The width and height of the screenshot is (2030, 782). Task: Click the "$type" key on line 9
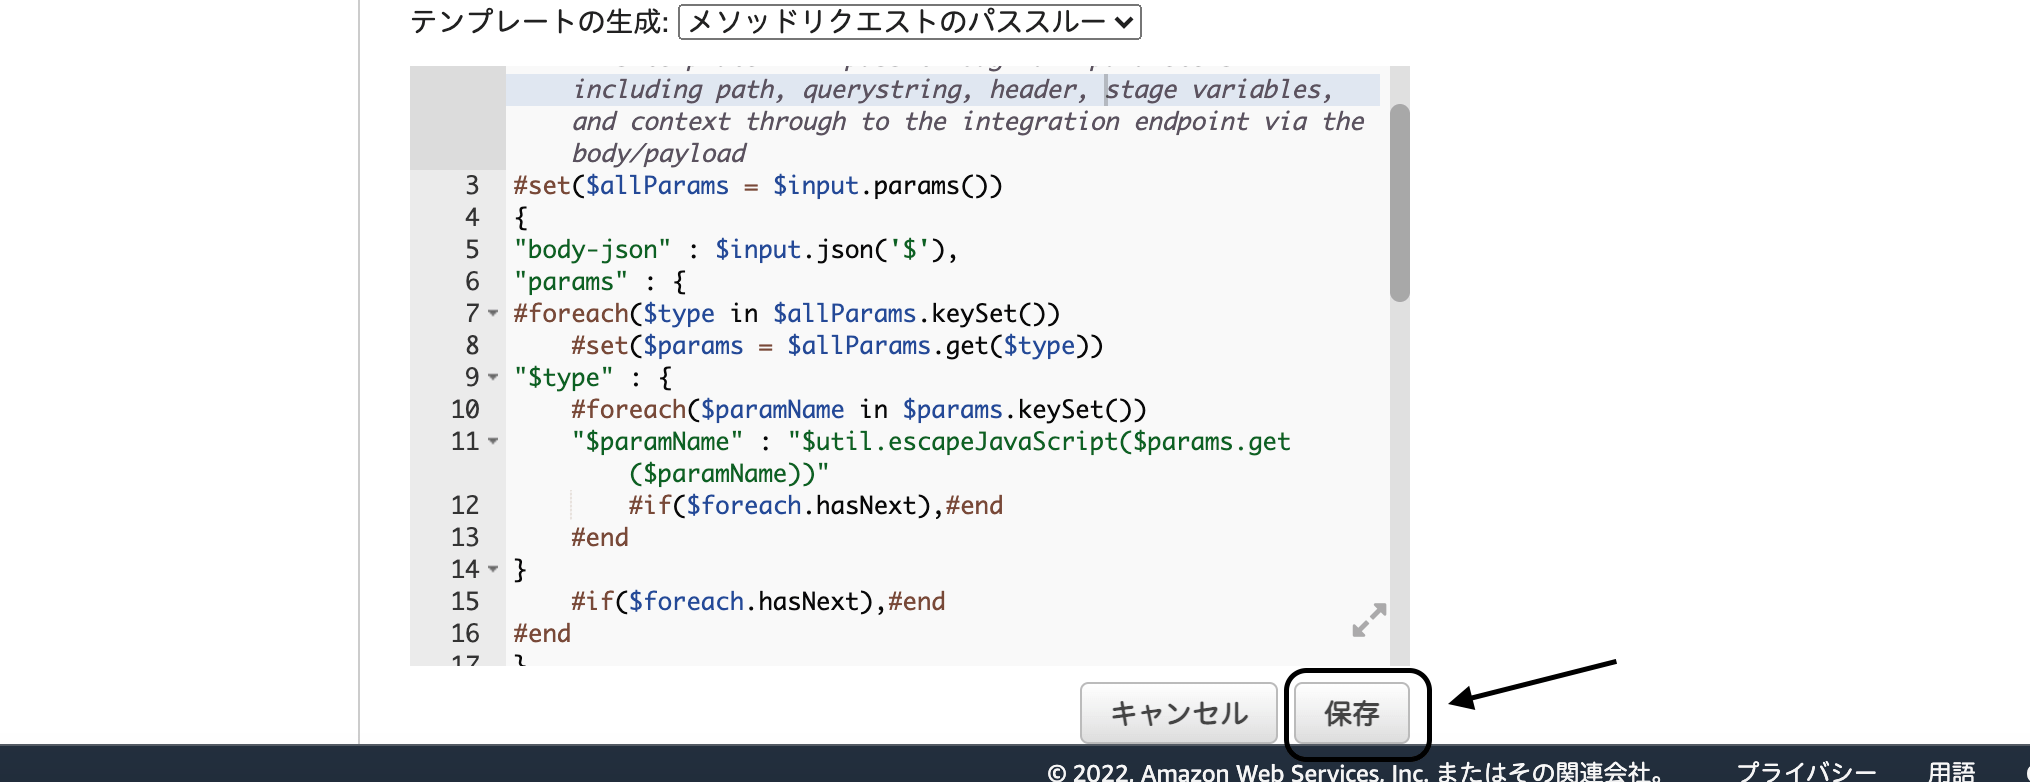coord(564,377)
